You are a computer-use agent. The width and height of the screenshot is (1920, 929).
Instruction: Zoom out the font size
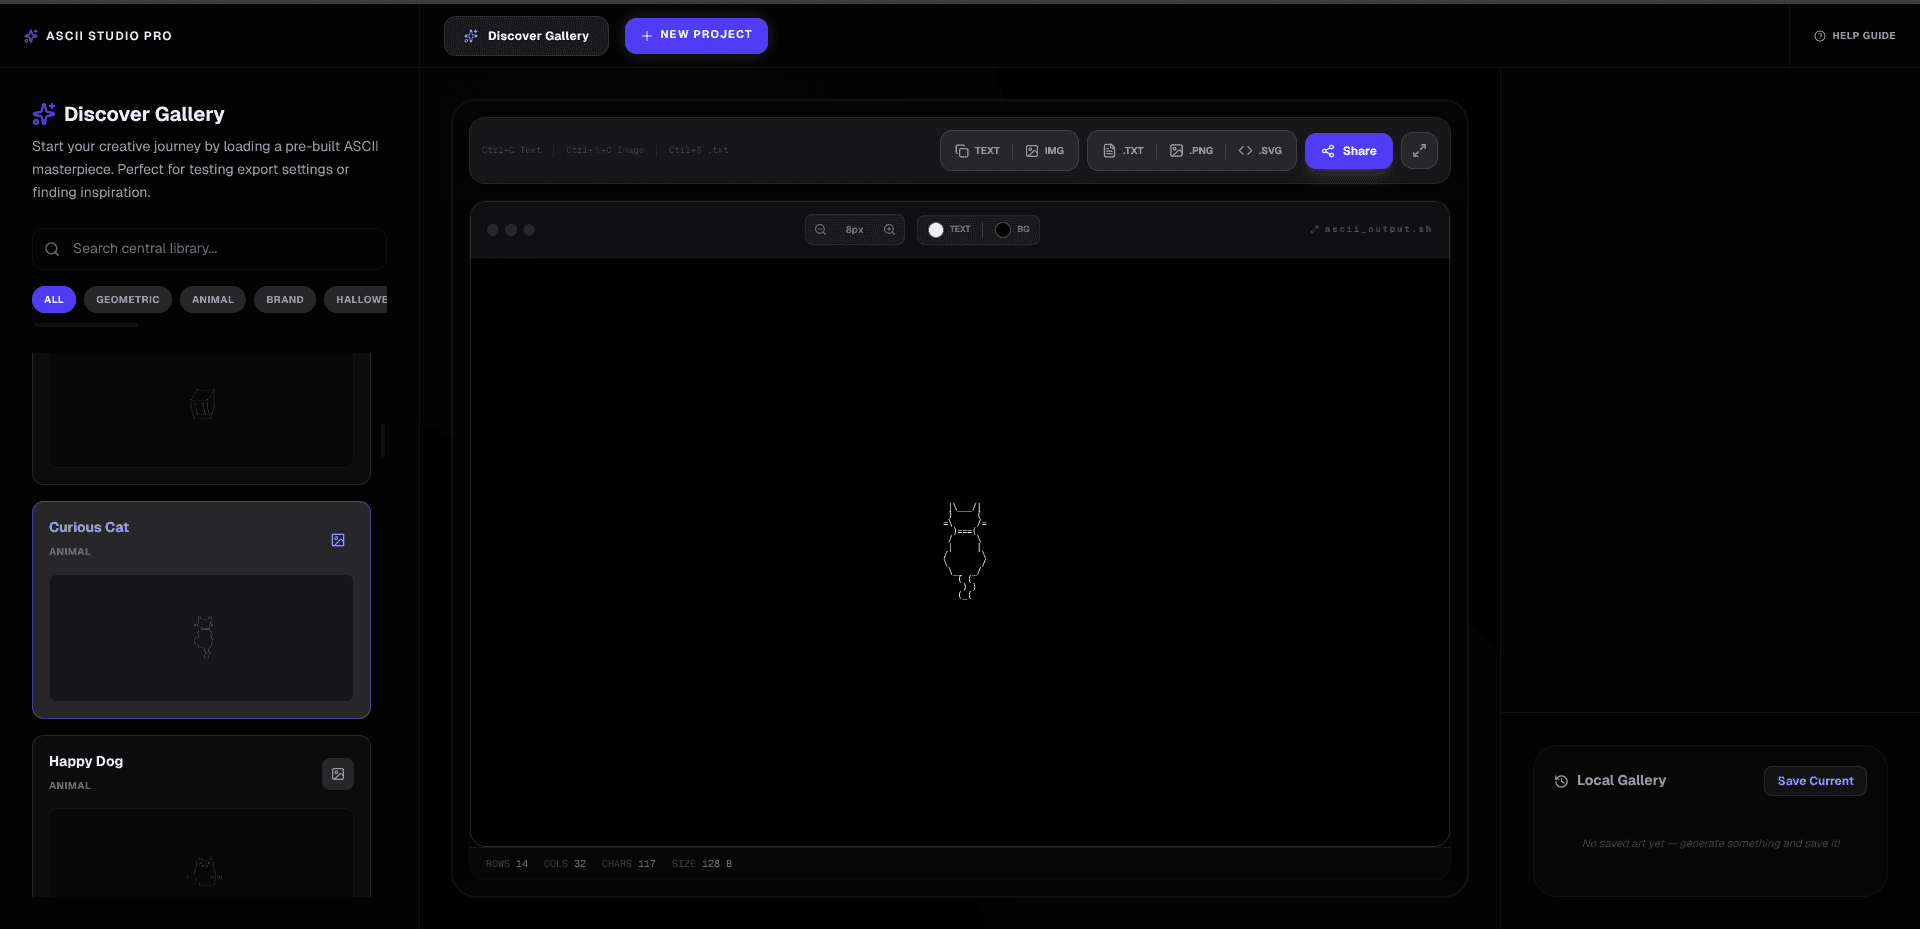[821, 230]
